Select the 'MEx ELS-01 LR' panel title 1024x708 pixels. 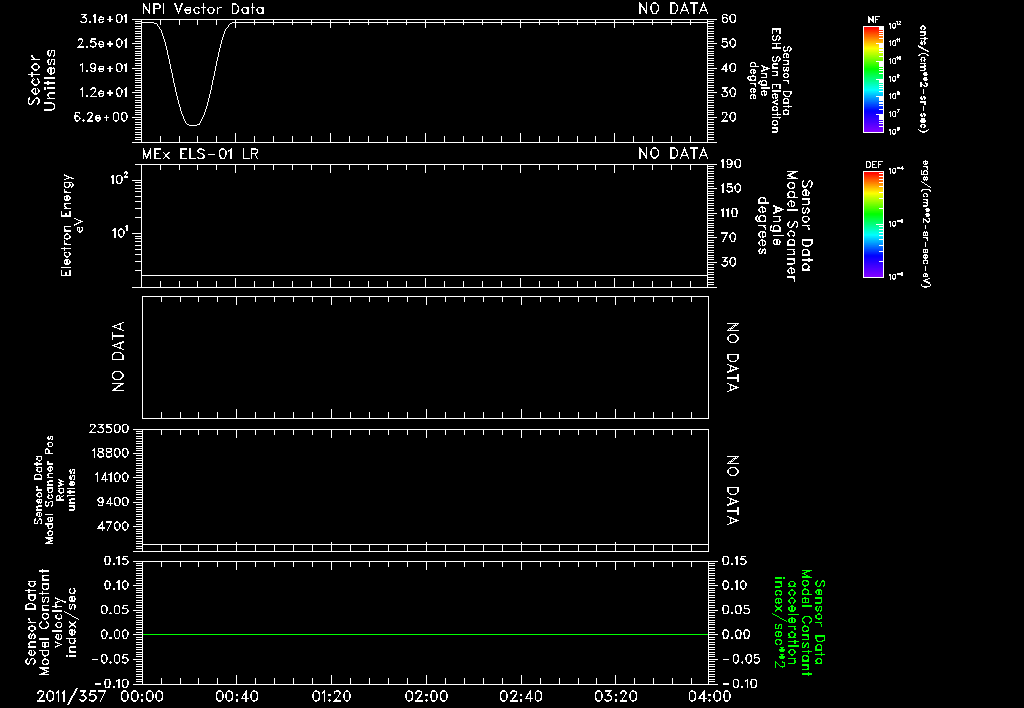coord(200,154)
